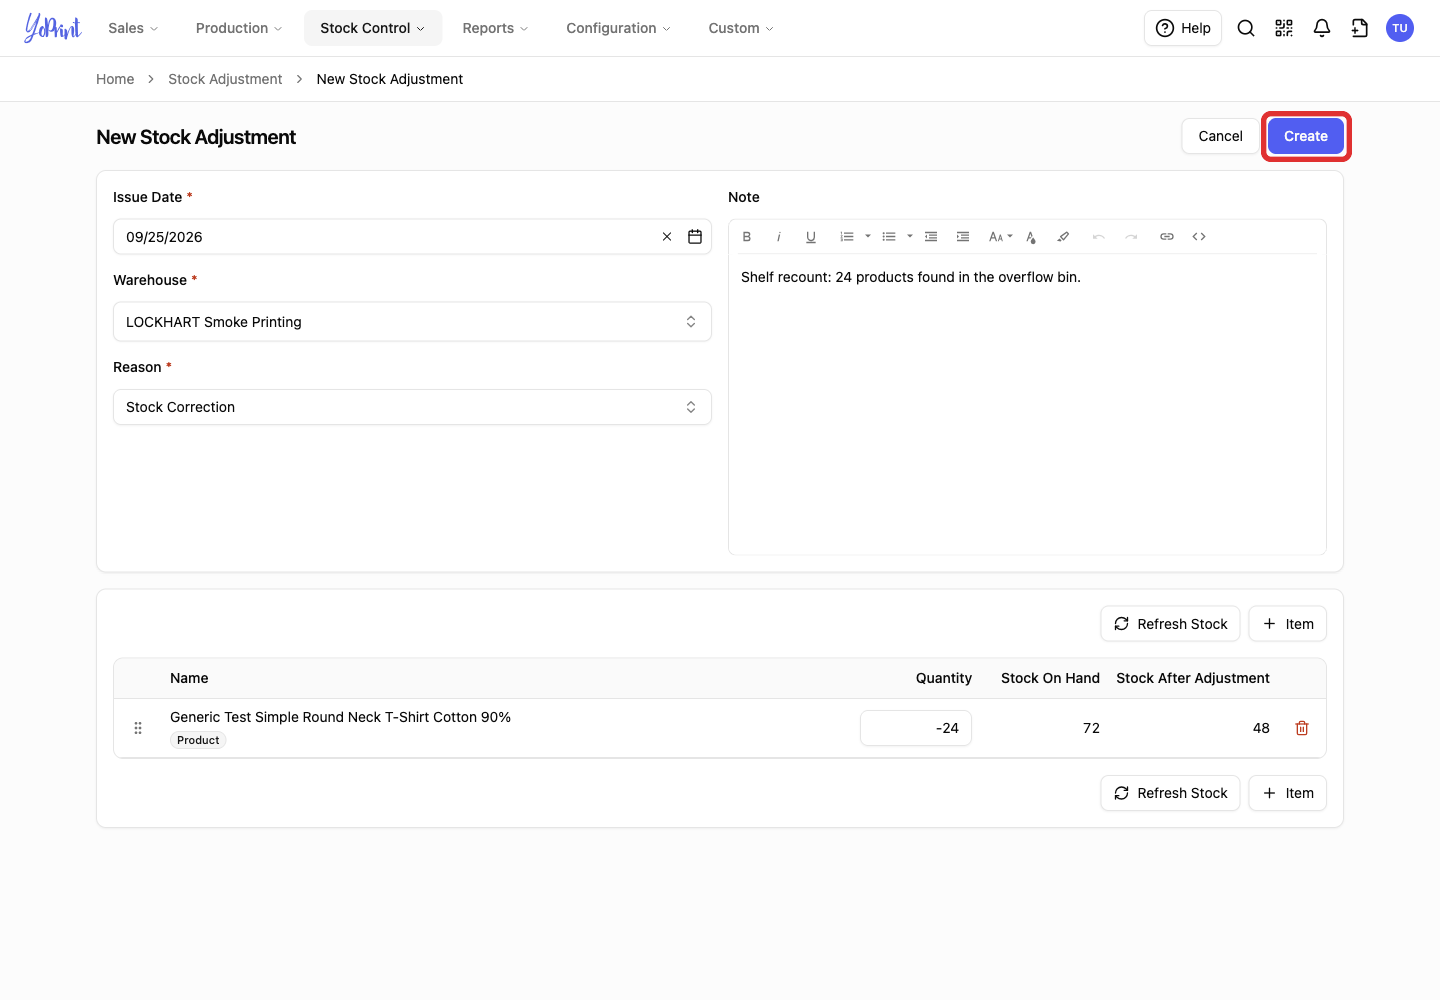Go to the YoPrint logo home
The height and width of the screenshot is (1000, 1440).
point(53,28)
